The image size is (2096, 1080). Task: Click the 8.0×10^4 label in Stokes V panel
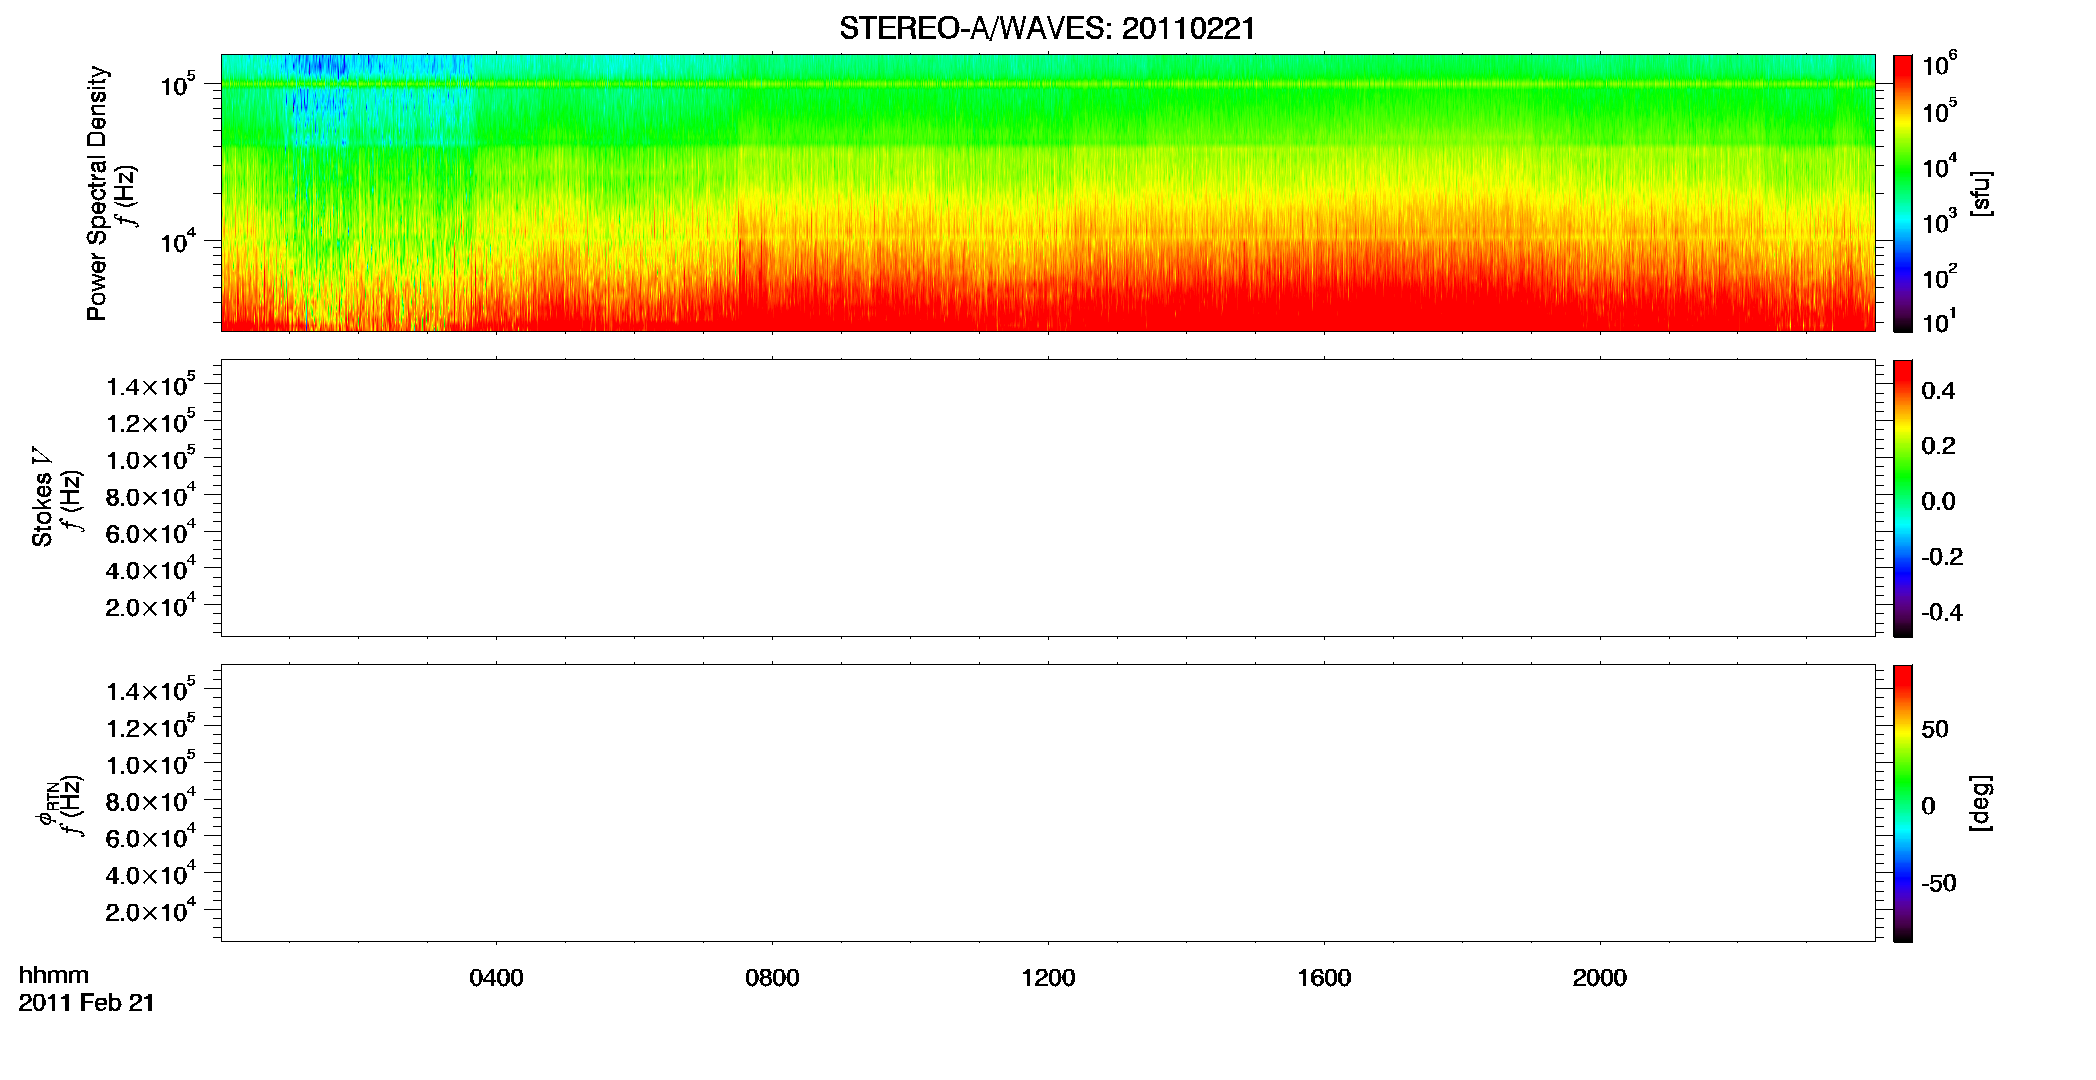coord(150,496)
